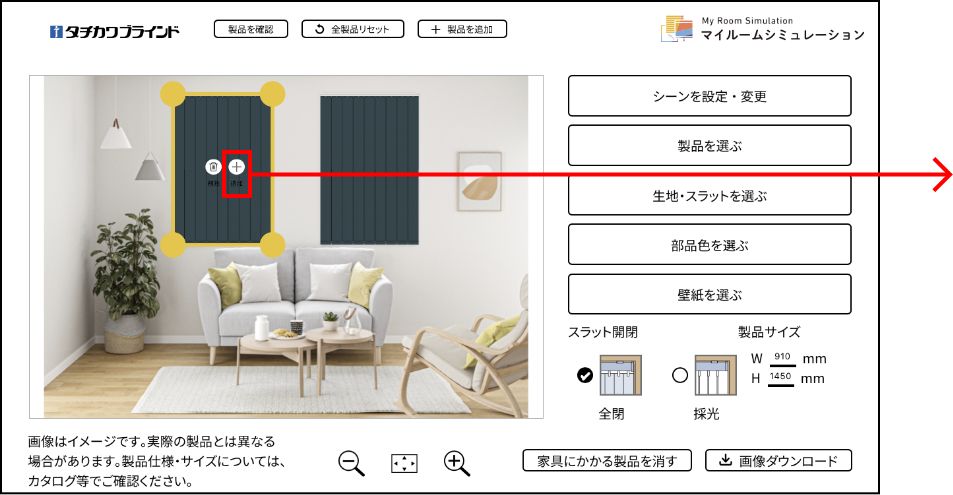953x495 pixels.
Task: Open the シーンを設定・変更 menu
Action: click(x=709, y=96)
